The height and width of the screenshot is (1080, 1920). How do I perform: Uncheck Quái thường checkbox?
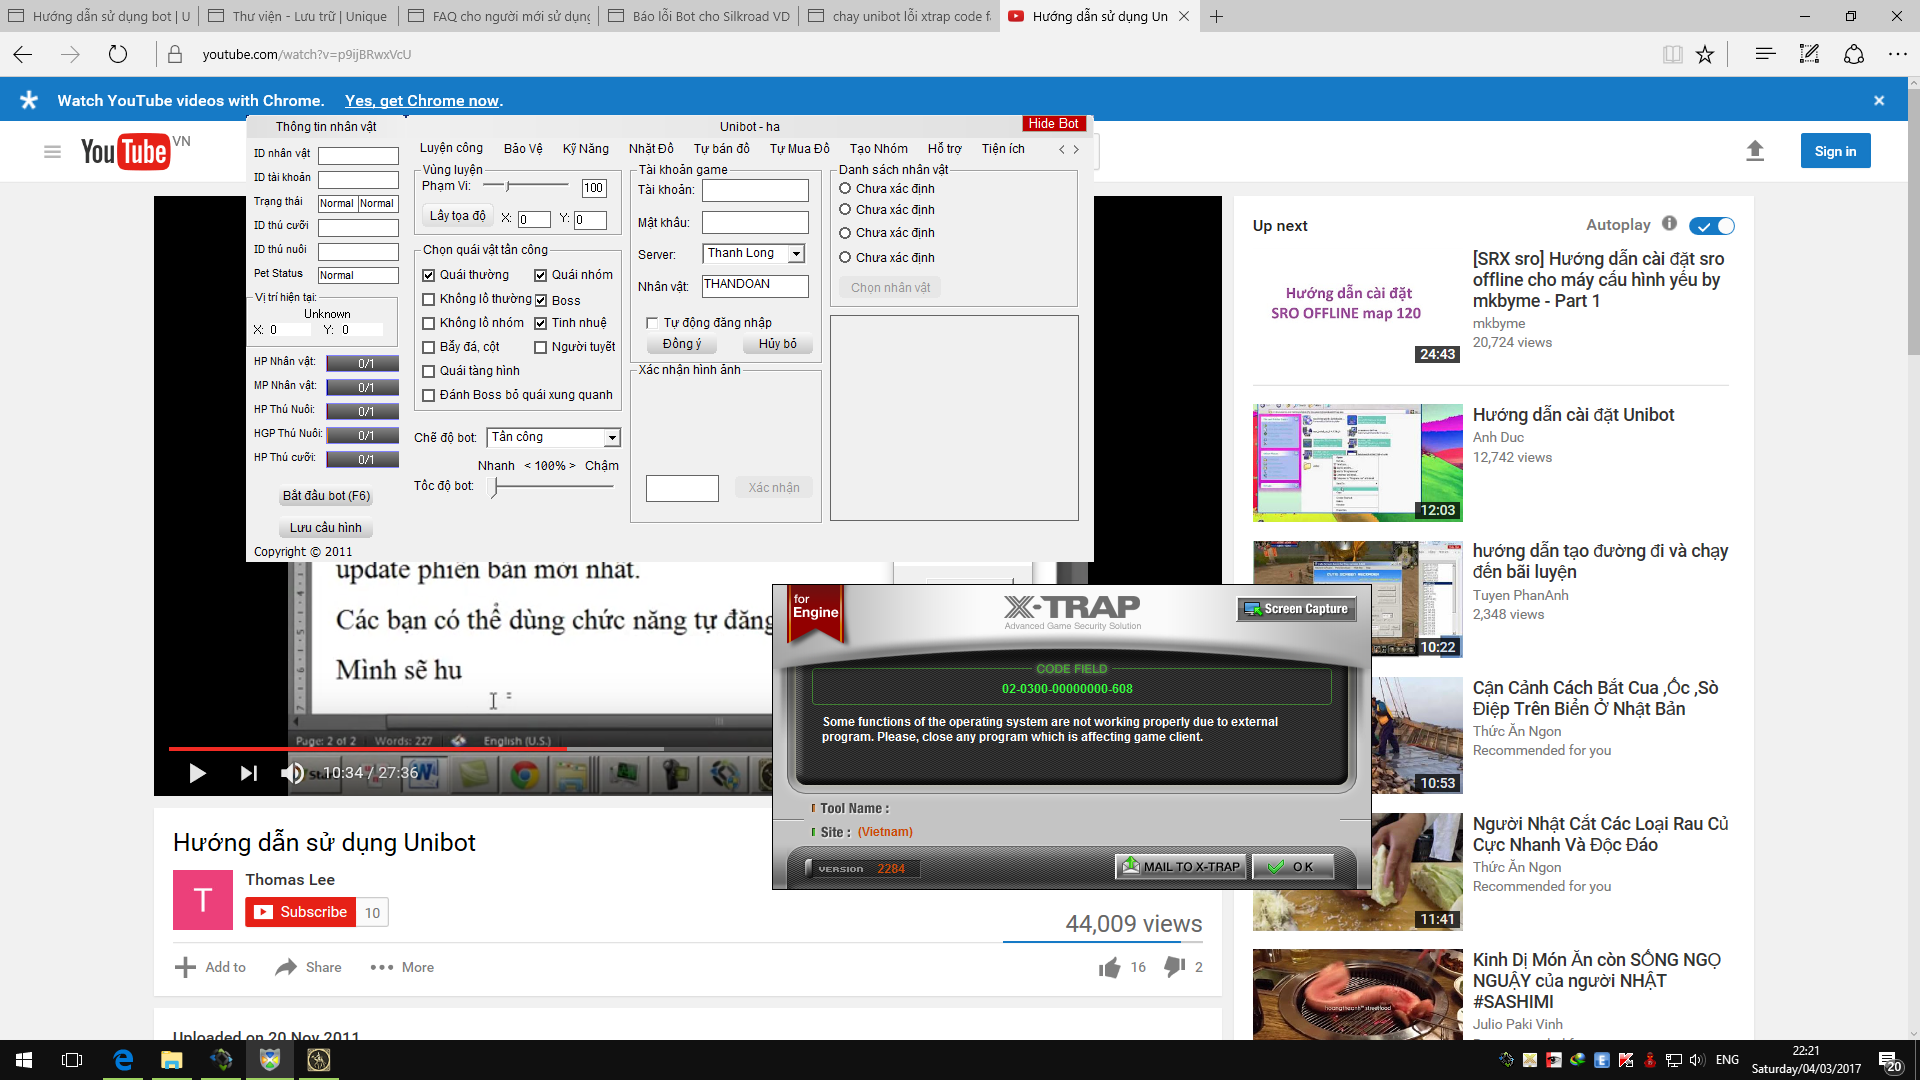[429, 275]
